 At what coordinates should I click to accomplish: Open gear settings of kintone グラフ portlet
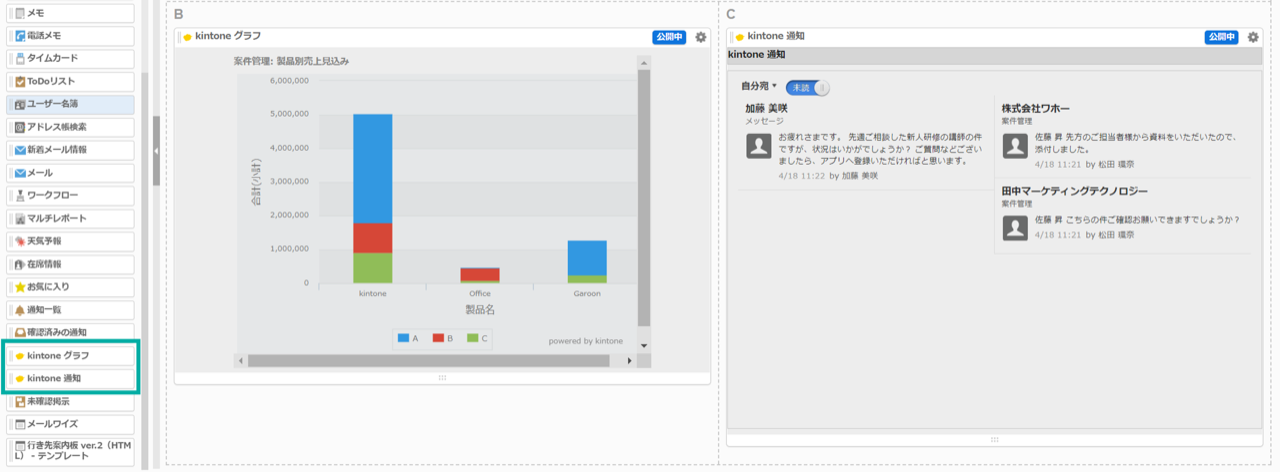pos(701,37)
